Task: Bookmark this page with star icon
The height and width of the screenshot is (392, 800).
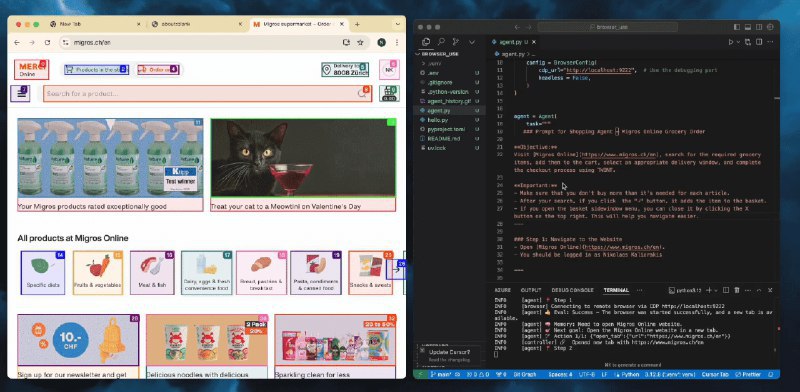Action: 360,42
